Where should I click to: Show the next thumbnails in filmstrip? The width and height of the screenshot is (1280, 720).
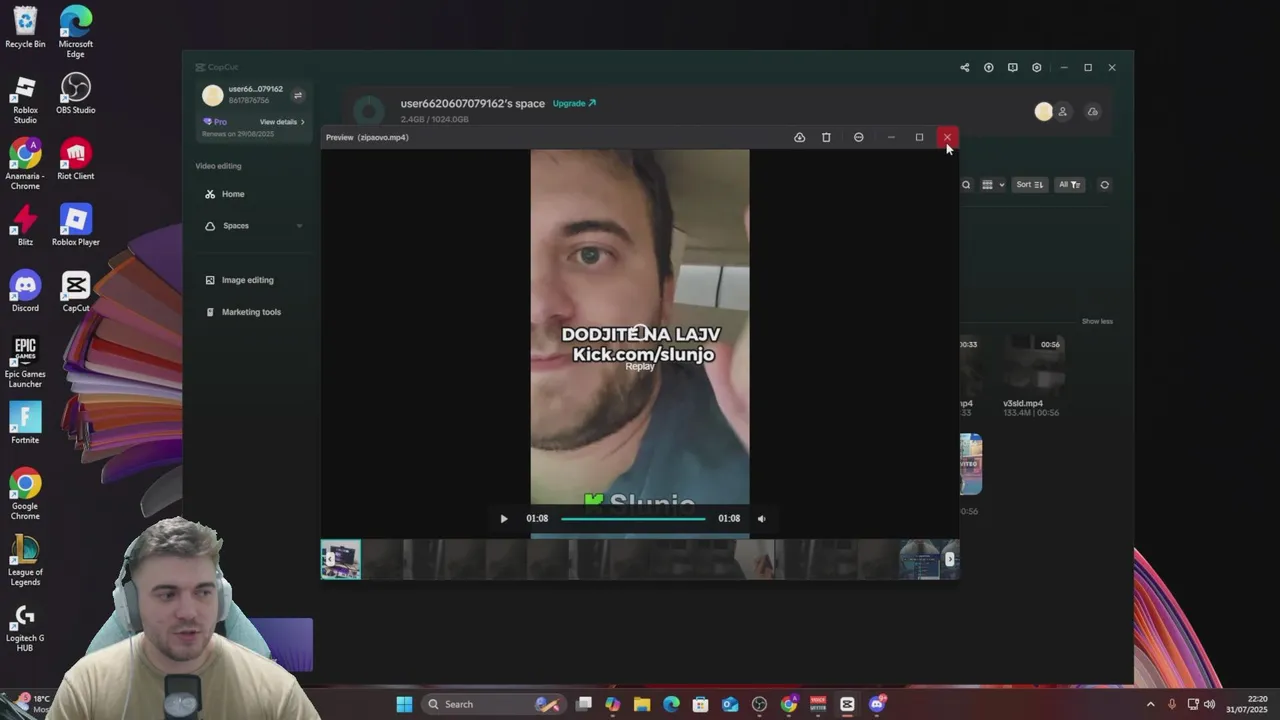(x=950, y=559)
